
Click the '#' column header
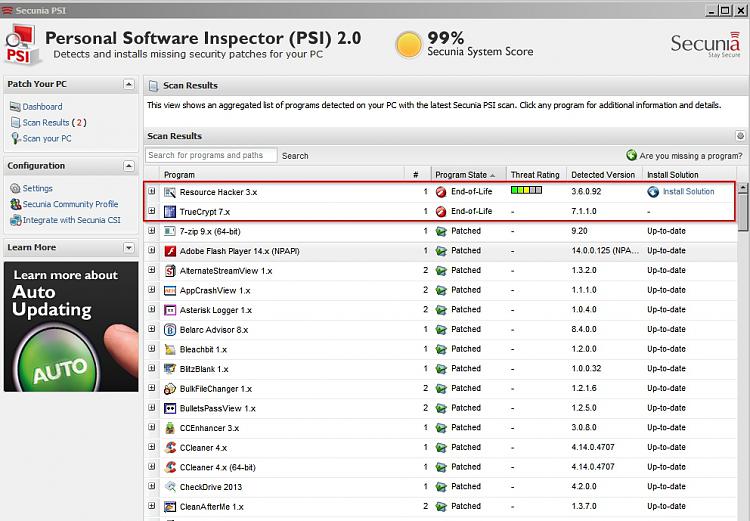(x=416, y=175)
